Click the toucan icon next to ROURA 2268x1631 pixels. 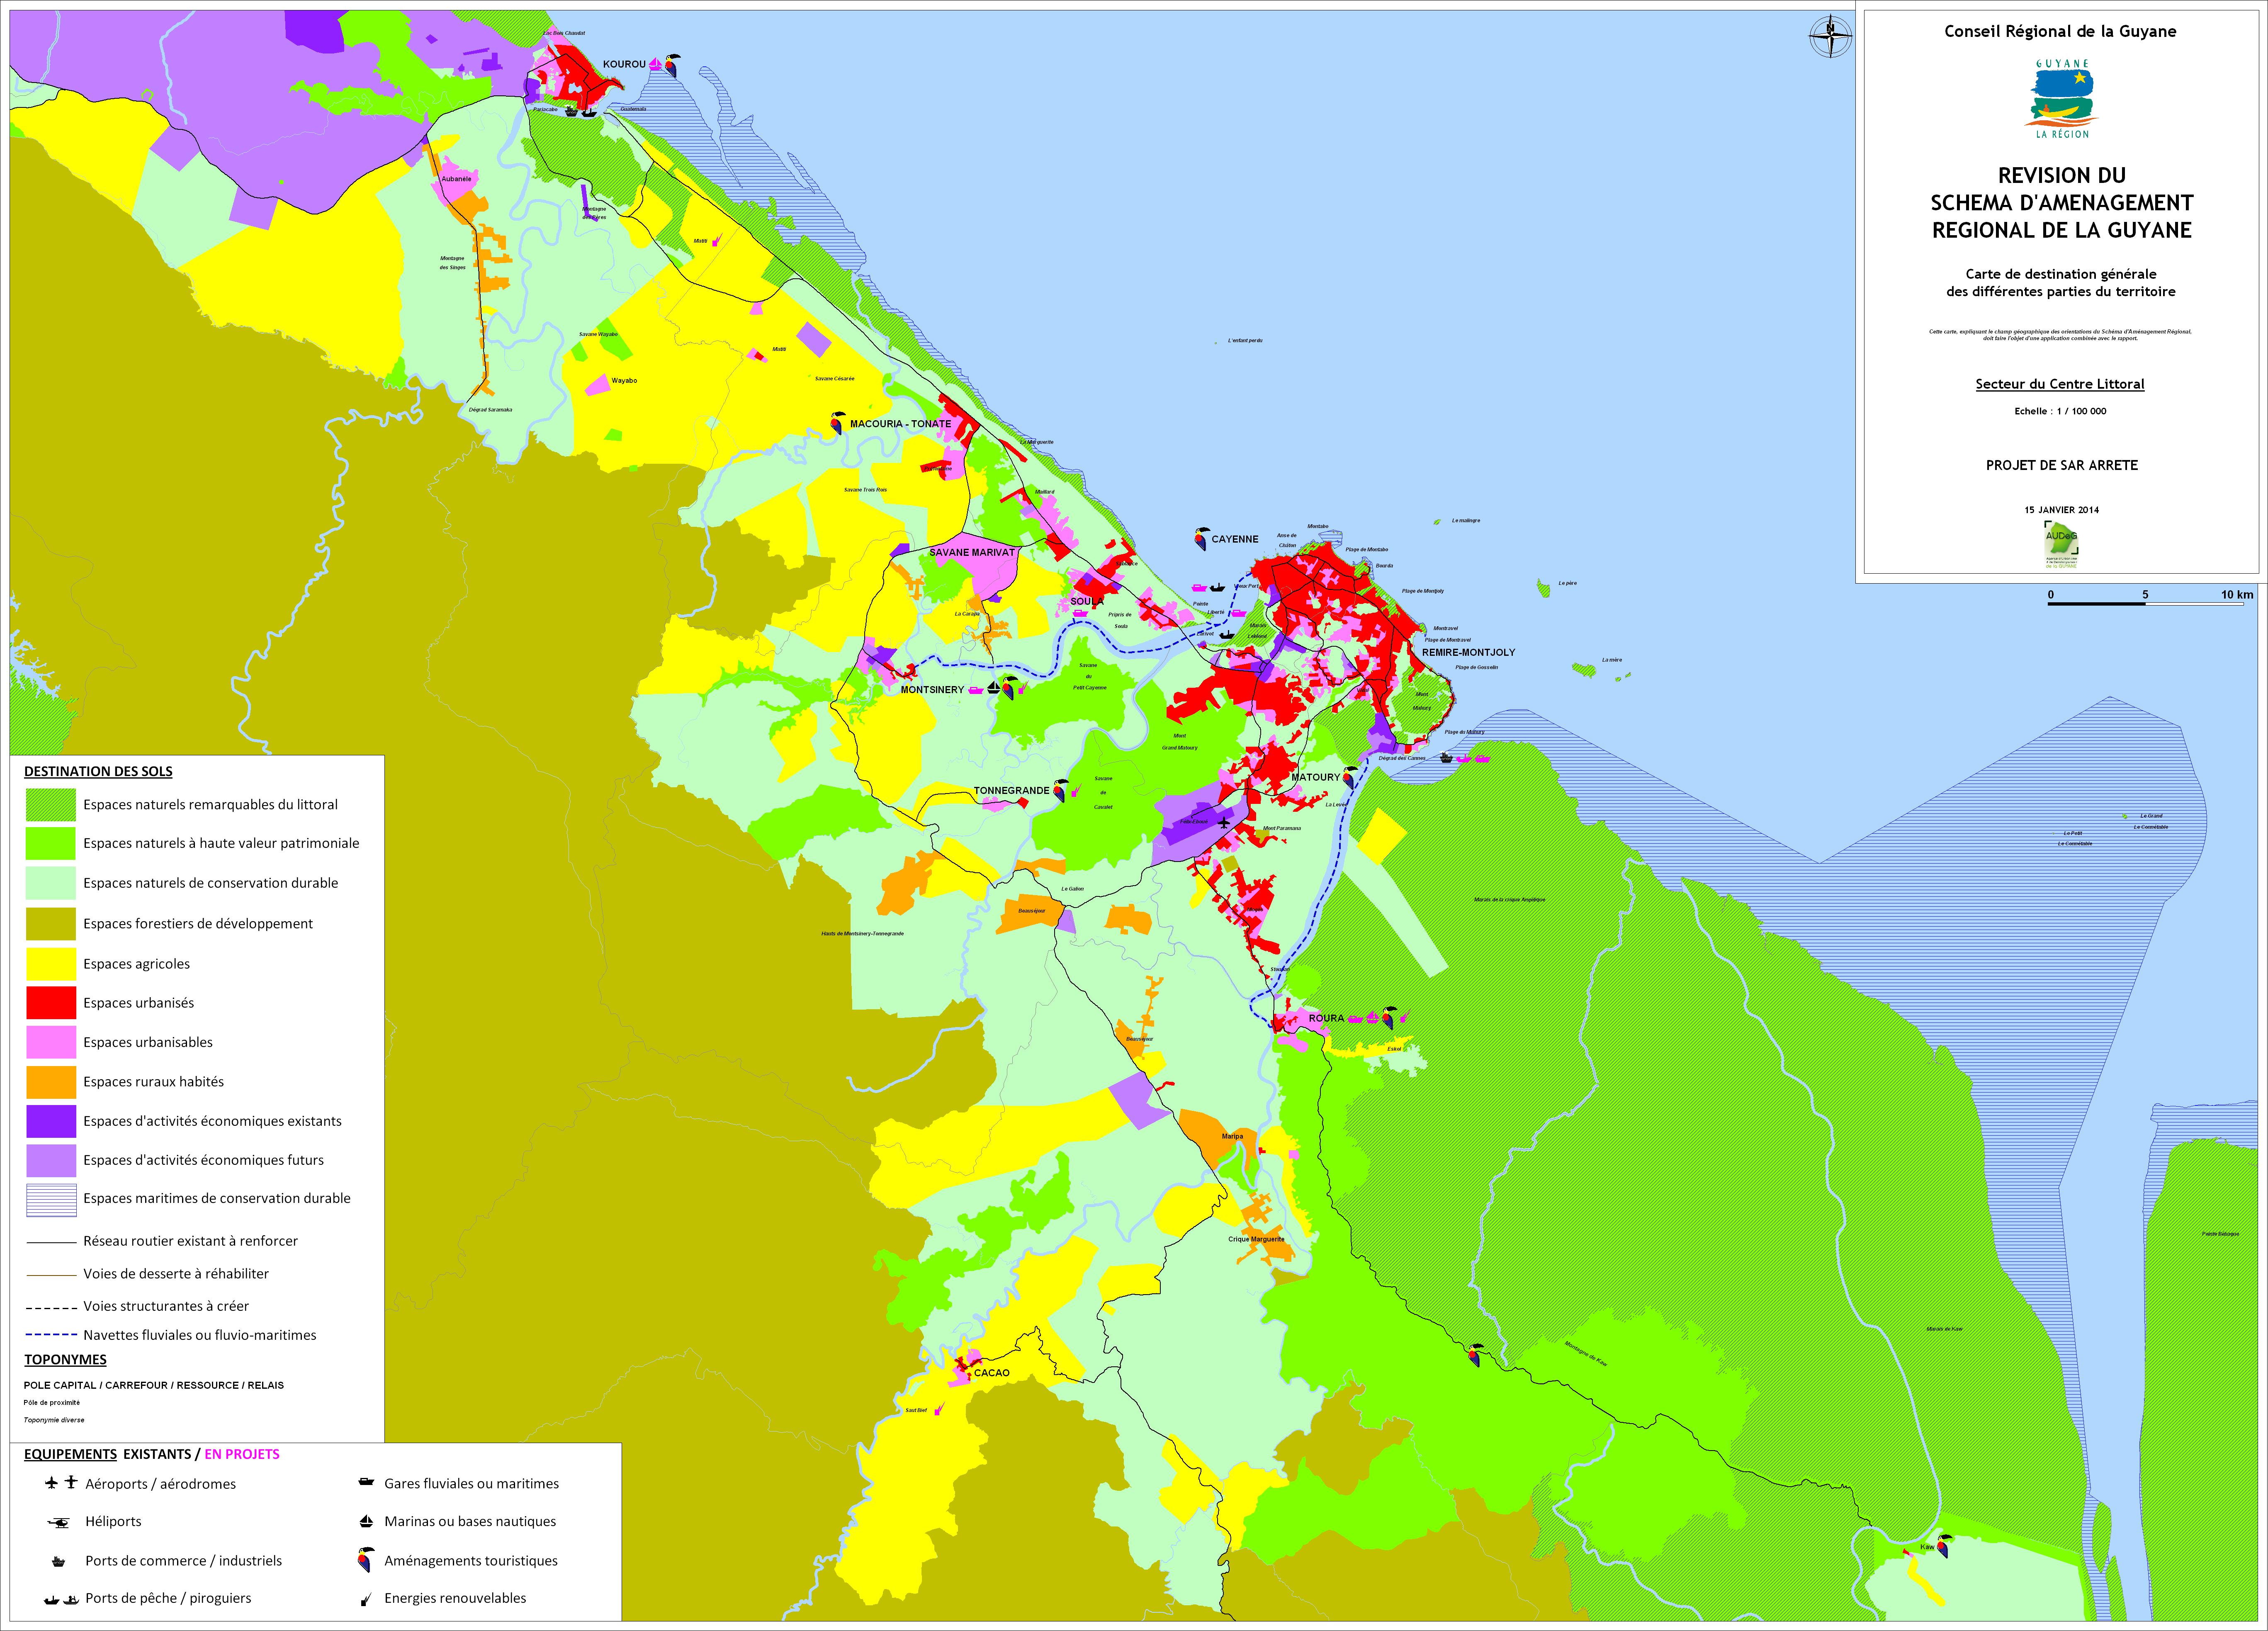coord(1389,1017)
